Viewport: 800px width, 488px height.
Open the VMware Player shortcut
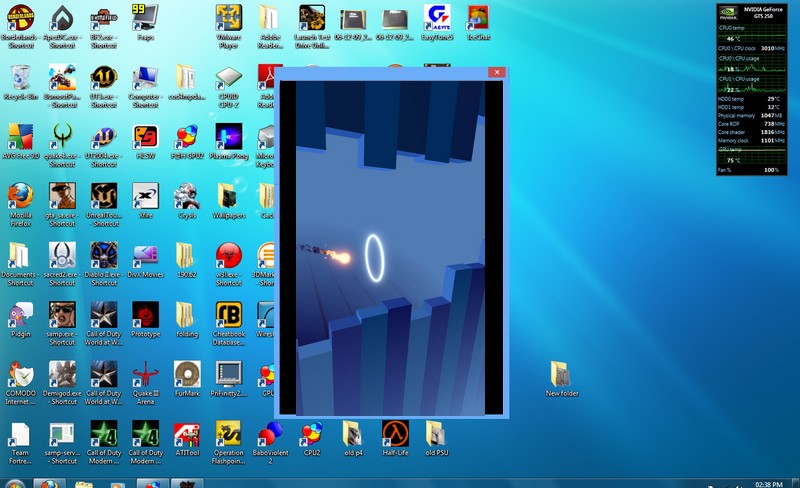click(x=229, y=18)
